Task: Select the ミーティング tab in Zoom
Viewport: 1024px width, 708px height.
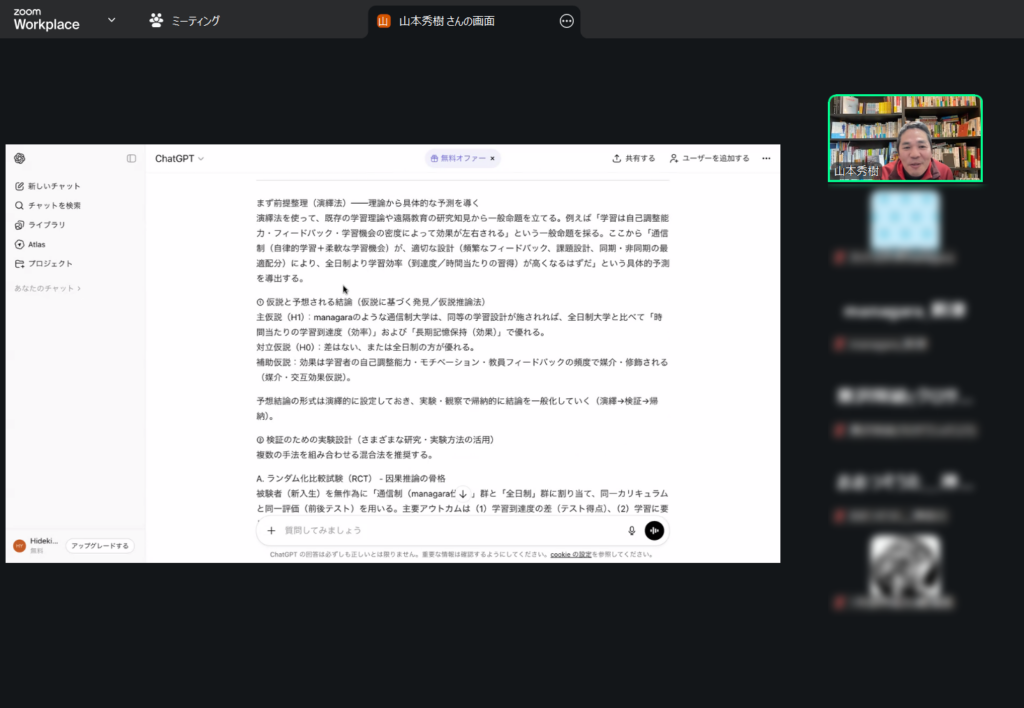Action: [185, 20]
